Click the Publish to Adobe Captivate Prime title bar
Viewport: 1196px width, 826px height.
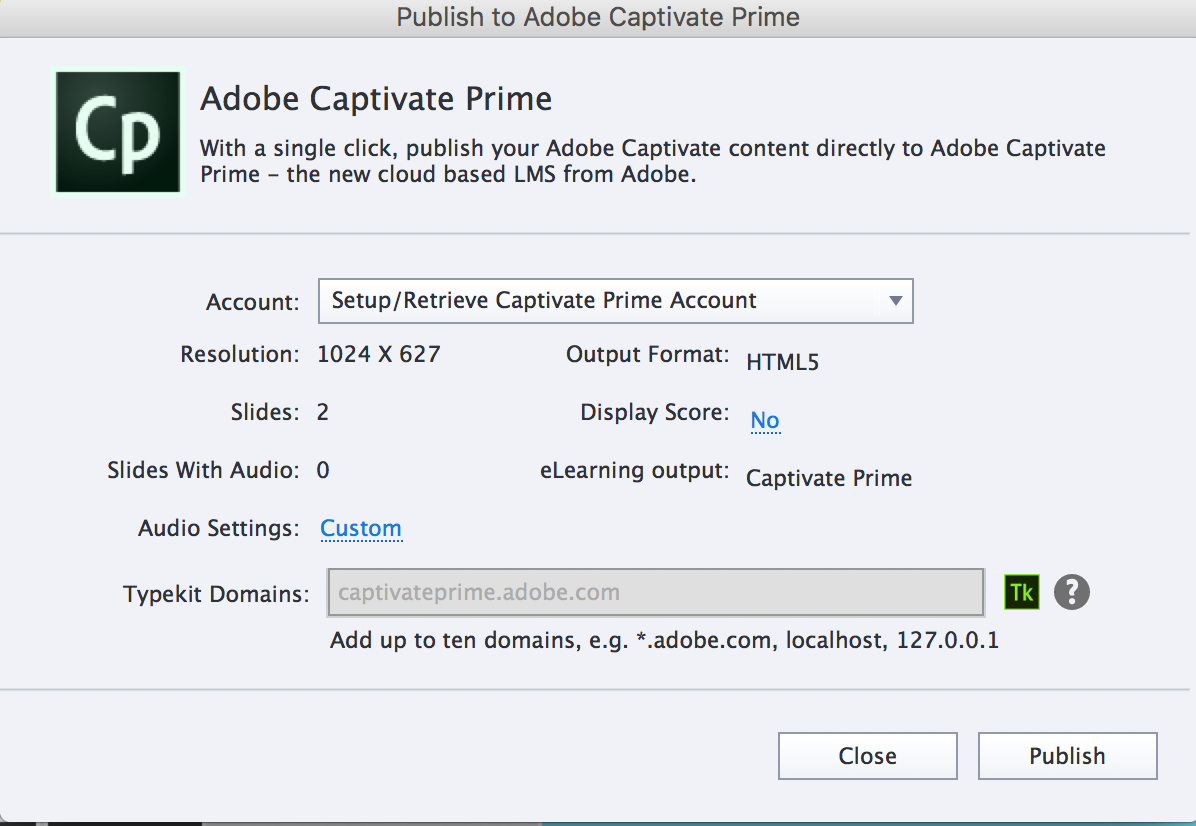pyautogui.click(x=598, y=17)
